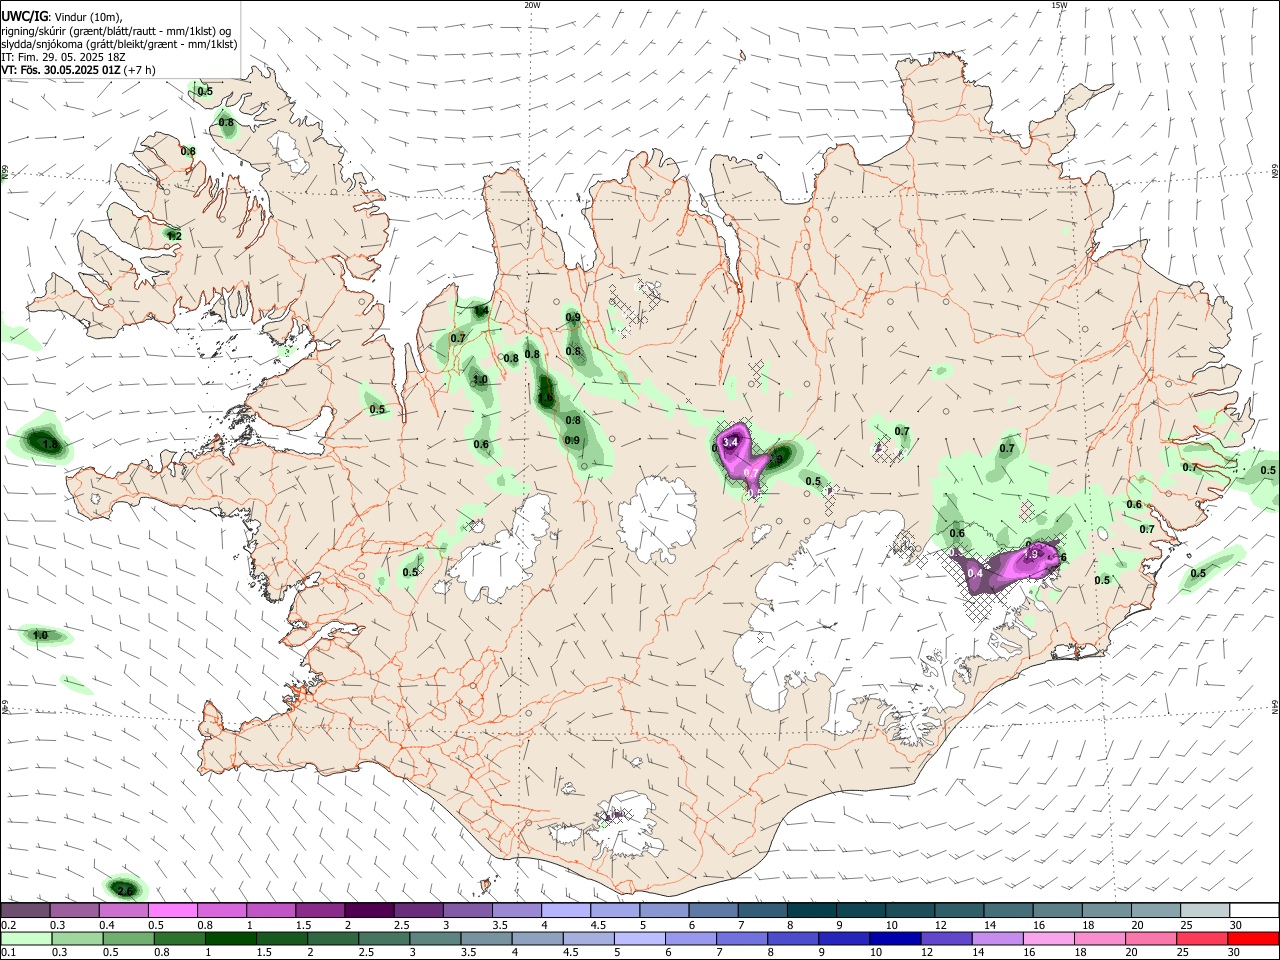Click the 3.4 precipitation value on the map

pyautogui.click(x=730, y=442)
